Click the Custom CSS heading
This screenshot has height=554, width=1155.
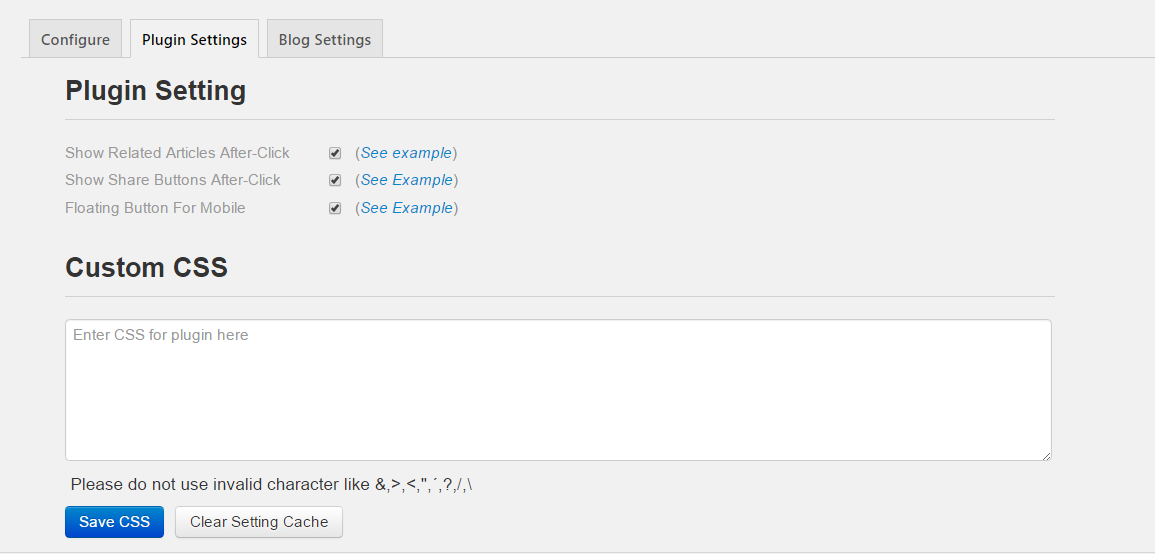tap(146, 268)
